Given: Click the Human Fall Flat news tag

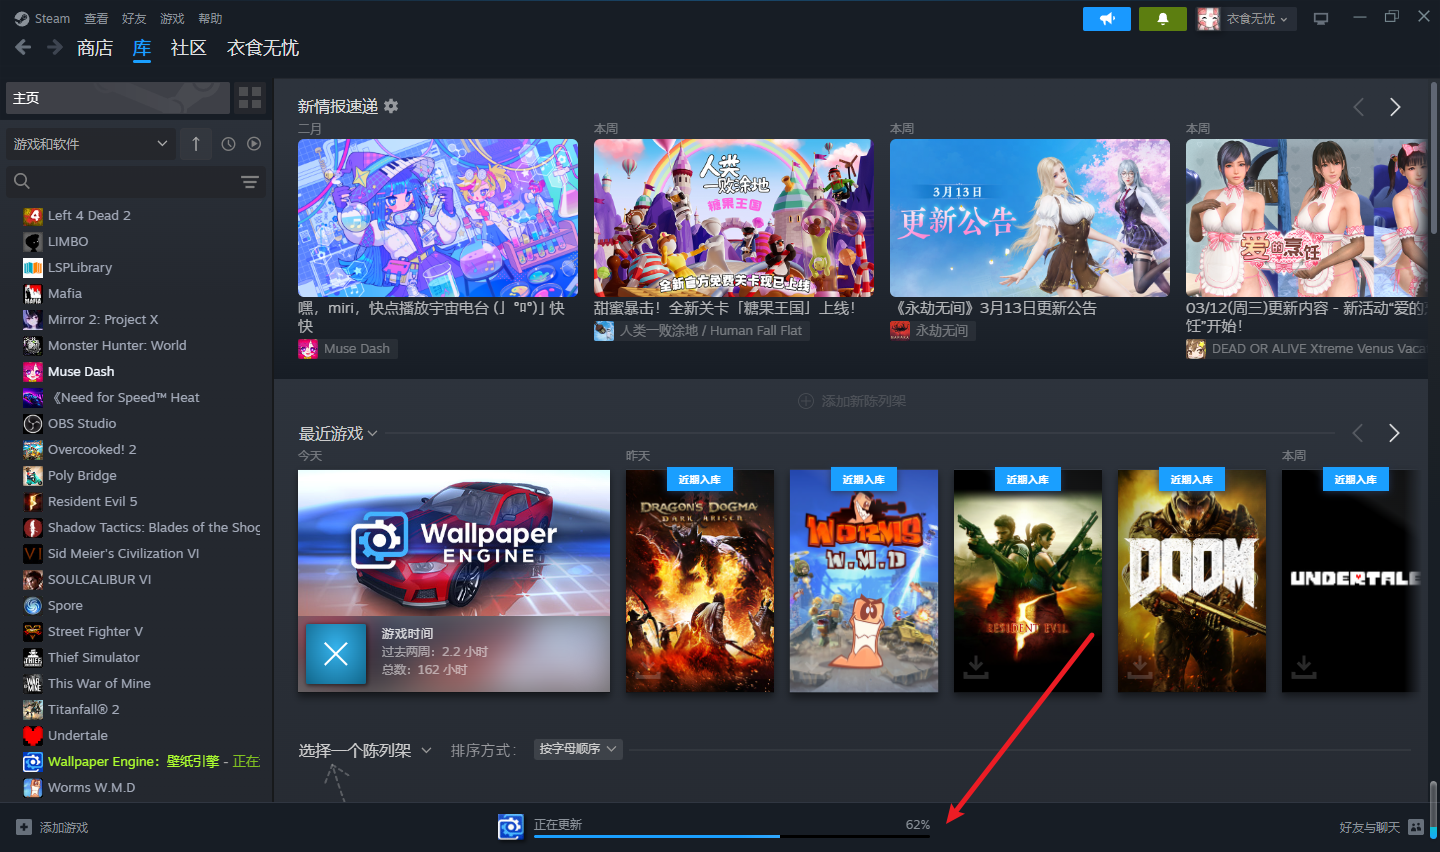Looking at the screenshot, I should pos(700,330).
